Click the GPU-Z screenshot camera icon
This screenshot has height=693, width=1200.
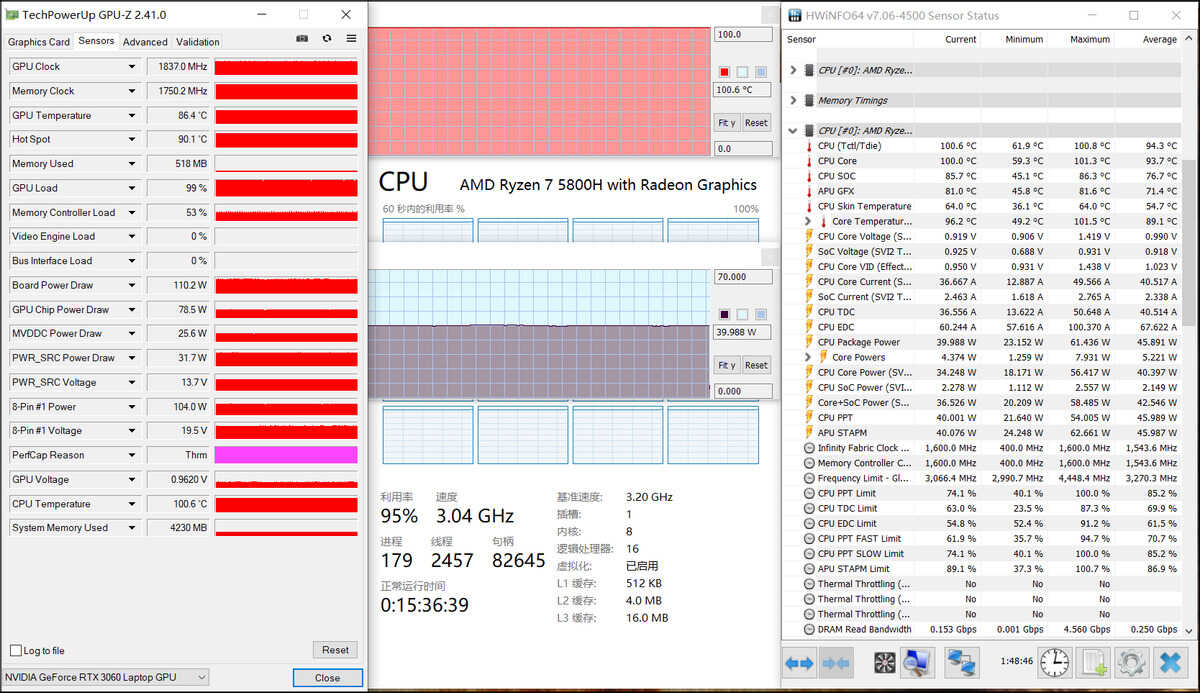point(302,38)
